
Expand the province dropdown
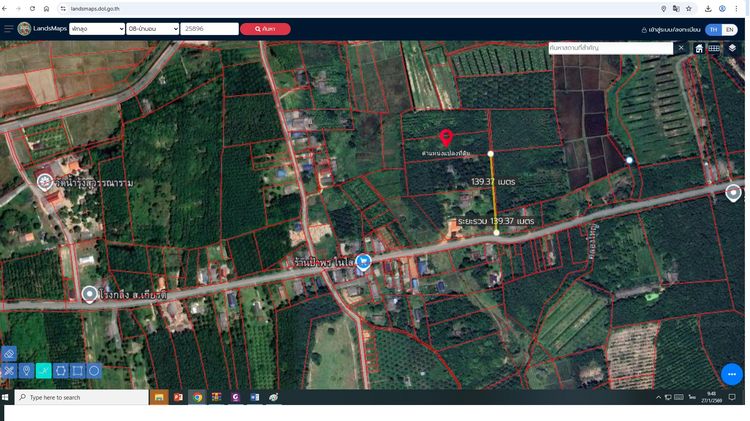(x=97, y=29)
